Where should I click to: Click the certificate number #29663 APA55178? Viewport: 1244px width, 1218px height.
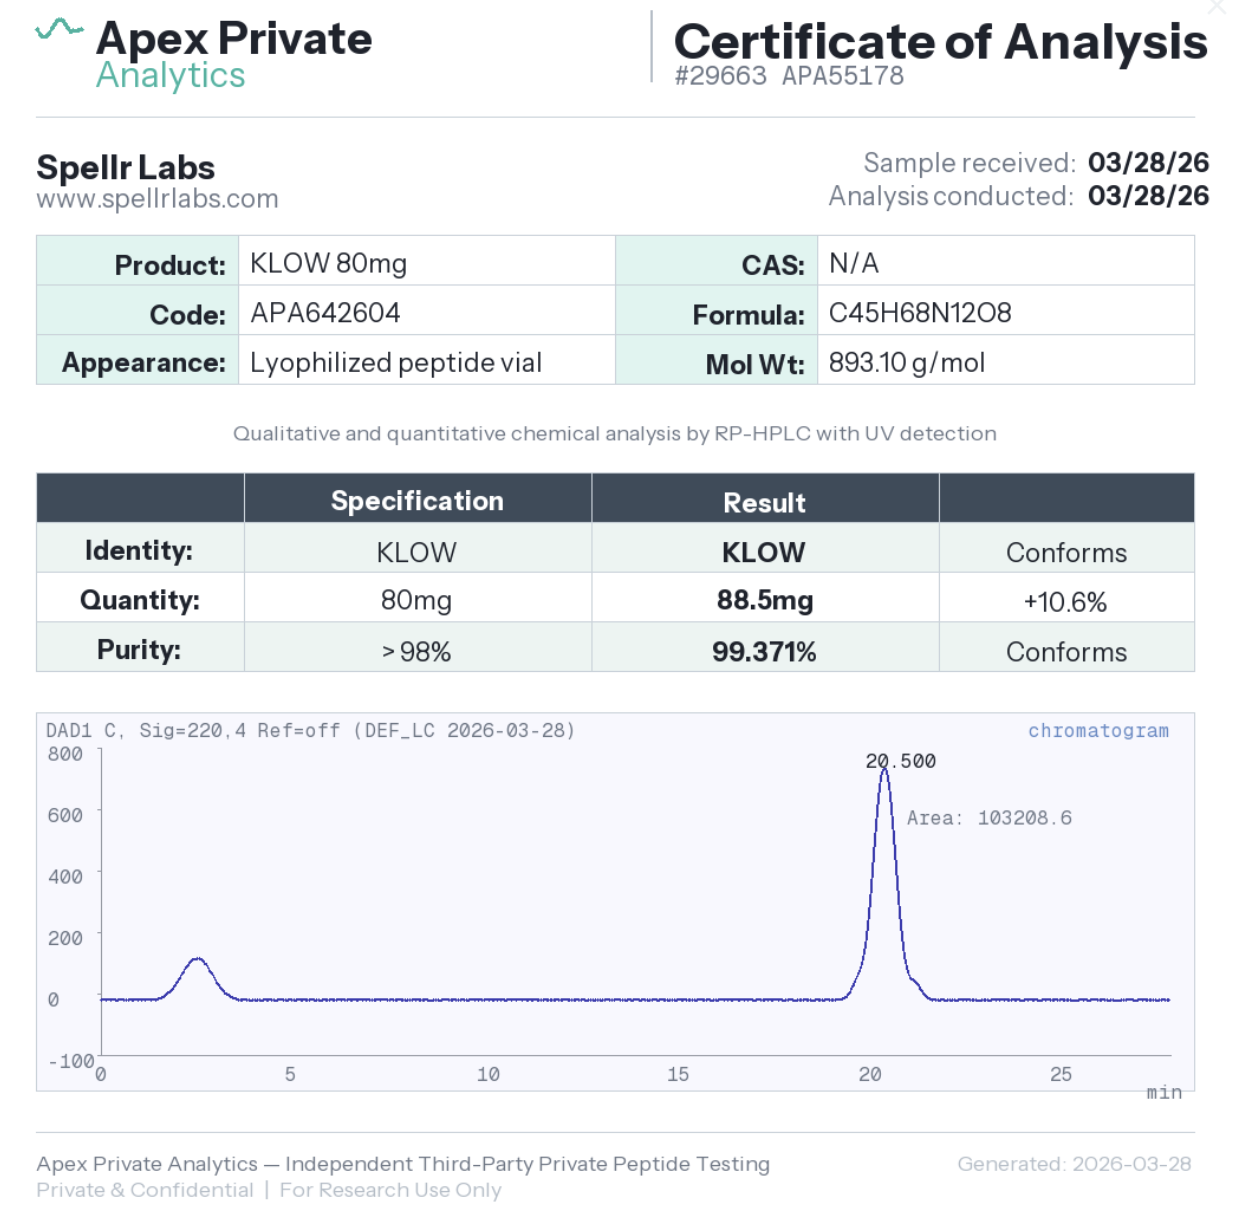click(789, 76)
